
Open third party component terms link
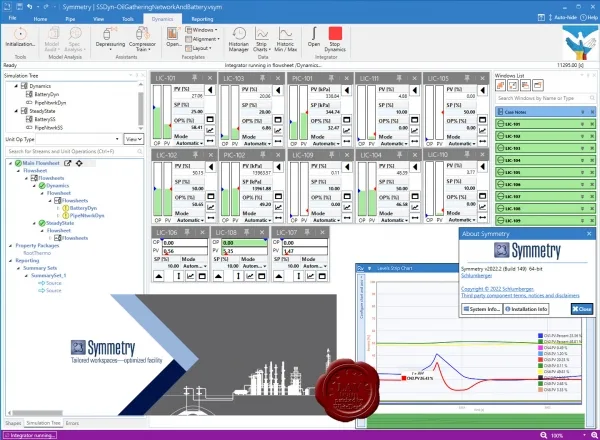point(520,295)
